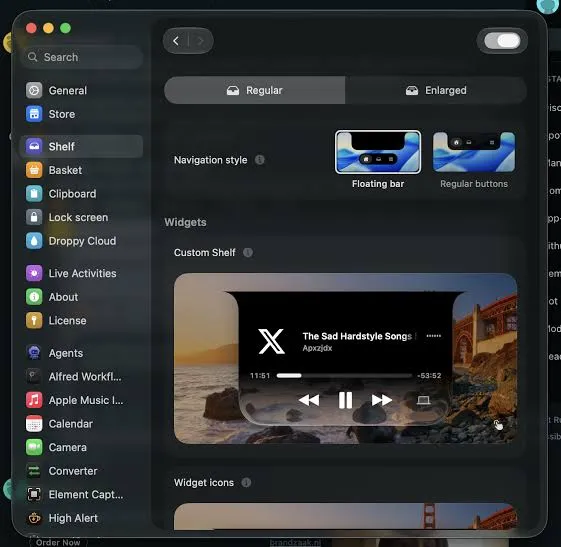Viewport: 561px width, 547px height.
Task: Show info for Widget icons
Action: point(246,483)
